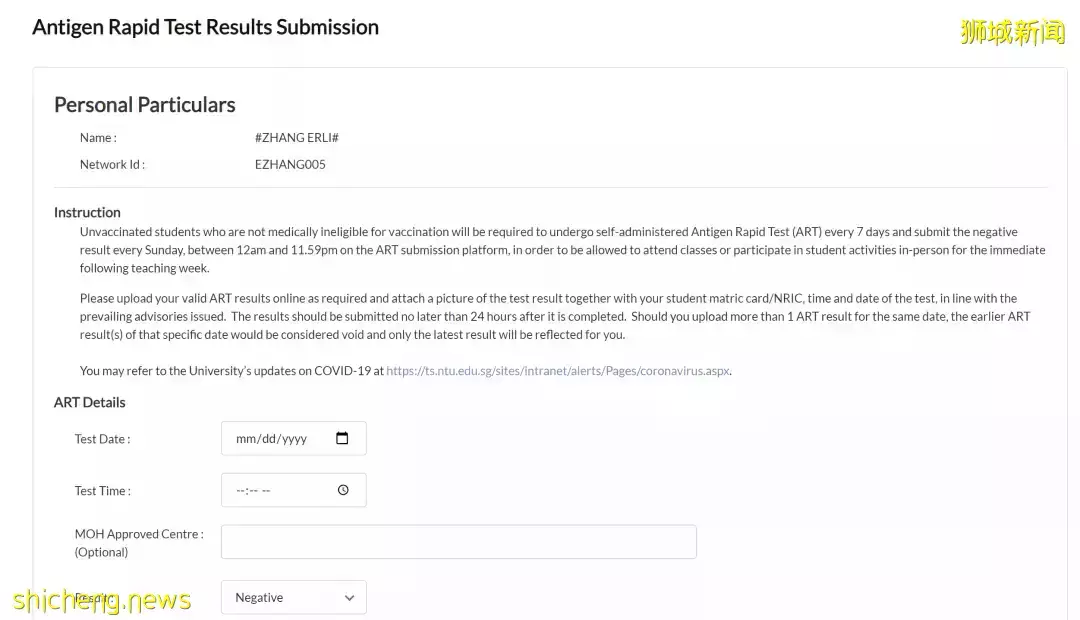Click the Antigen Rapid Test Results Submission title
This screenshot has height=620, width=1080.
pyautogui.click(x=205, y=27)
